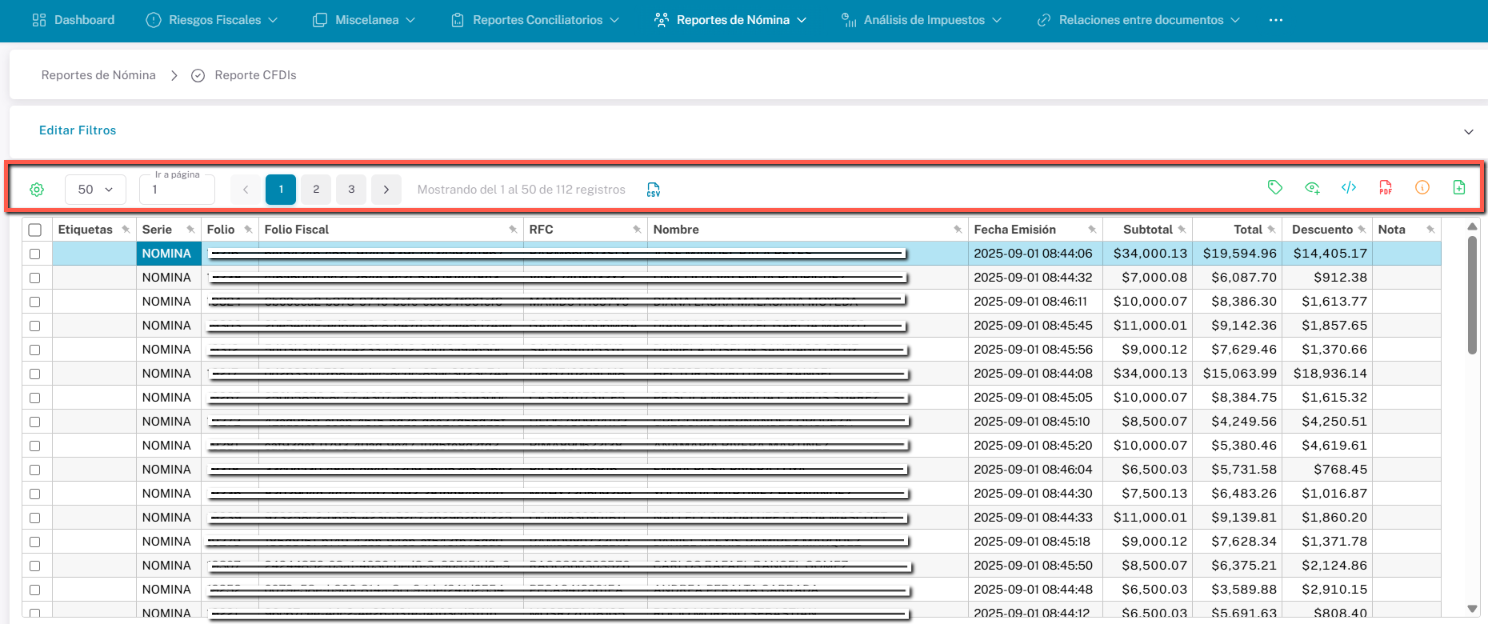
Task: Click the next page arrow button
Action: pos(386,189)
